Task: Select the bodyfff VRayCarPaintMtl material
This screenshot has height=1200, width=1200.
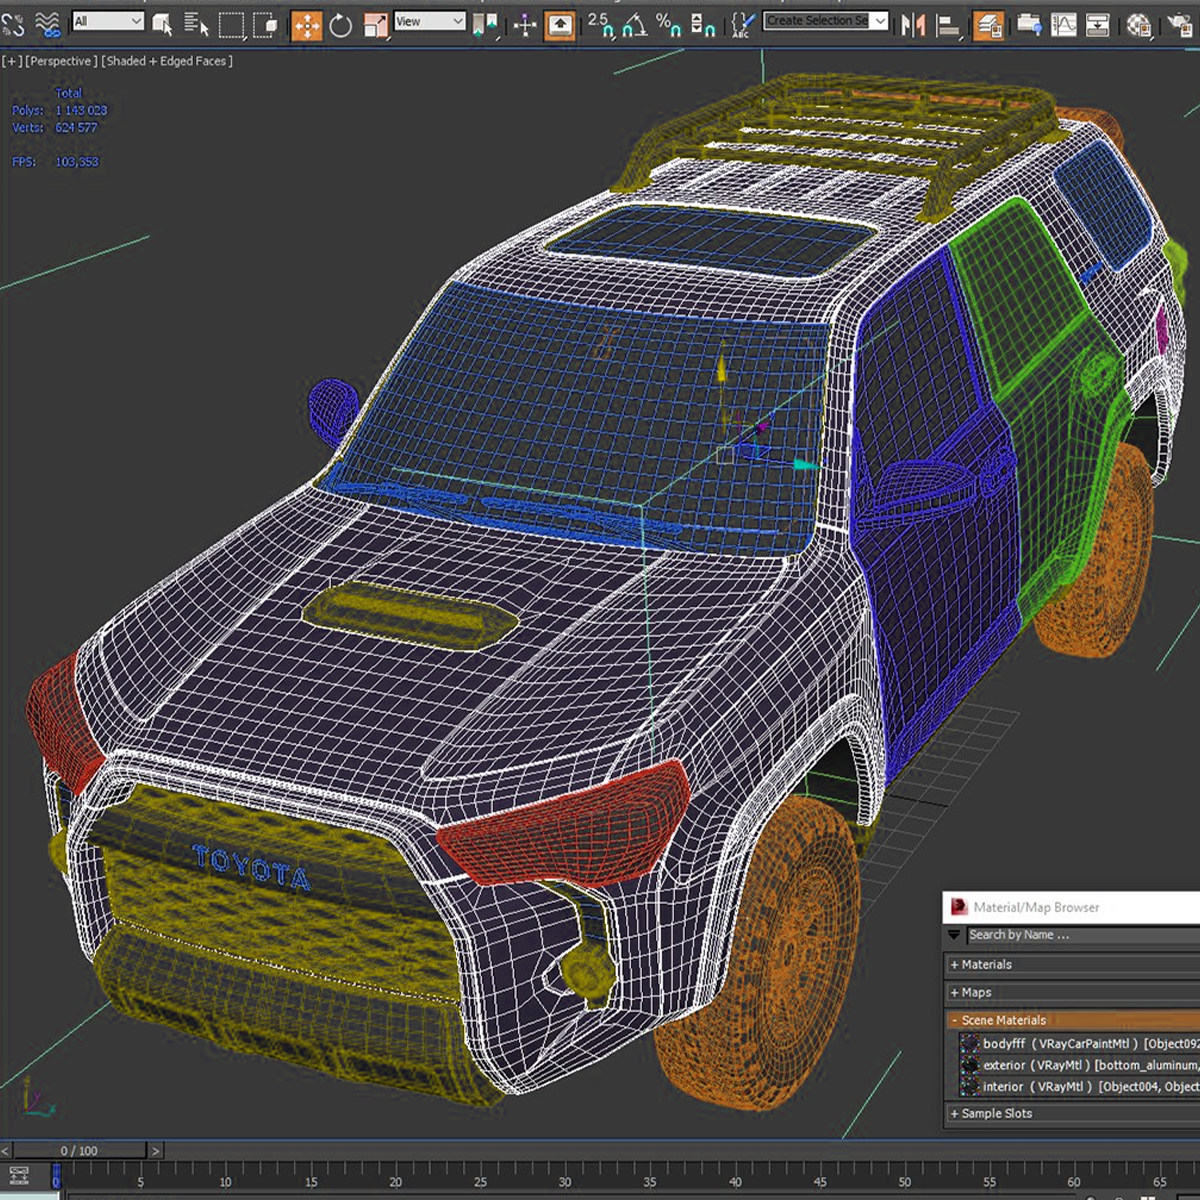Action: [x=1060, y=1043]
